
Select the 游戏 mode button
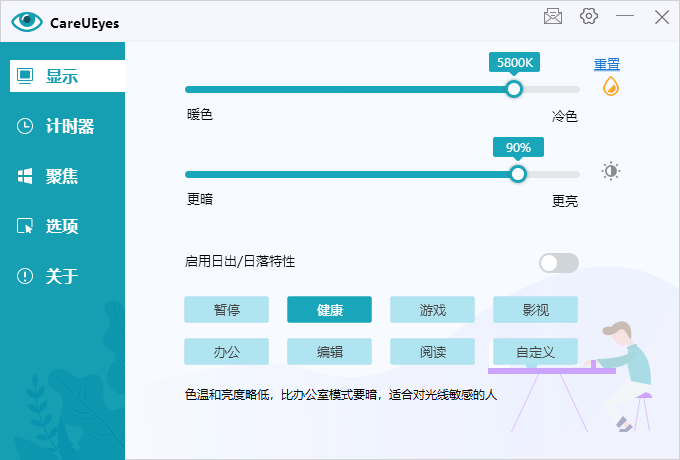click(432, 310)
